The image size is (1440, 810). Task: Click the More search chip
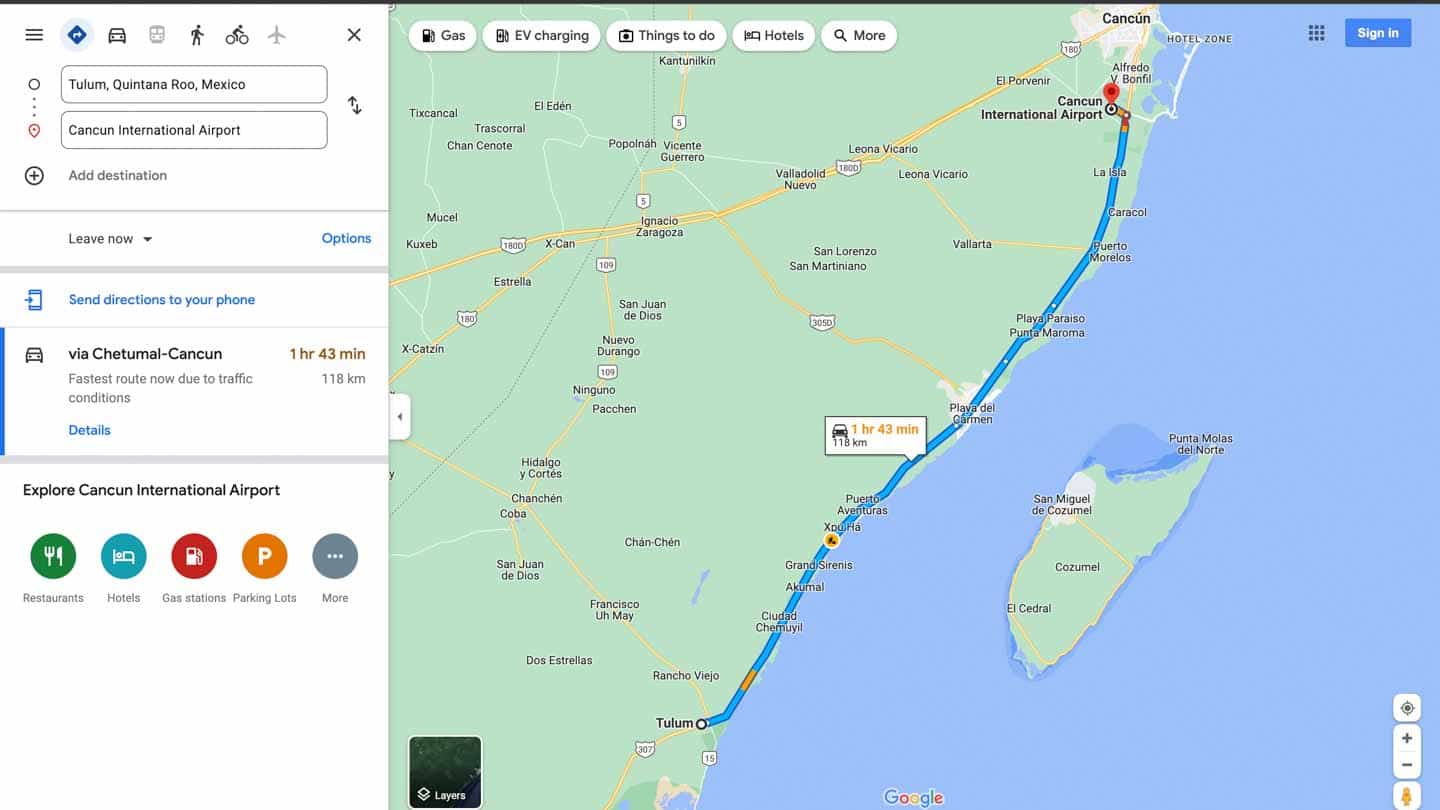[x=859, y=36]
